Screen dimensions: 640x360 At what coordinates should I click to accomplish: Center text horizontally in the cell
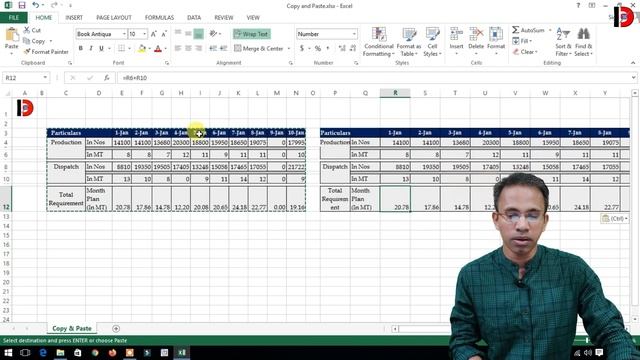pos(188,48)
